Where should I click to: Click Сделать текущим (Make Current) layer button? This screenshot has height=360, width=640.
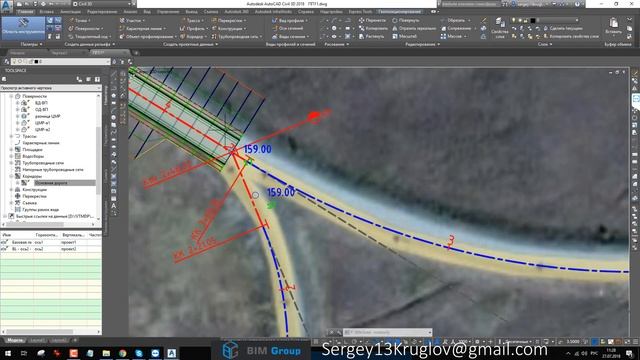(x=562, y=28)
